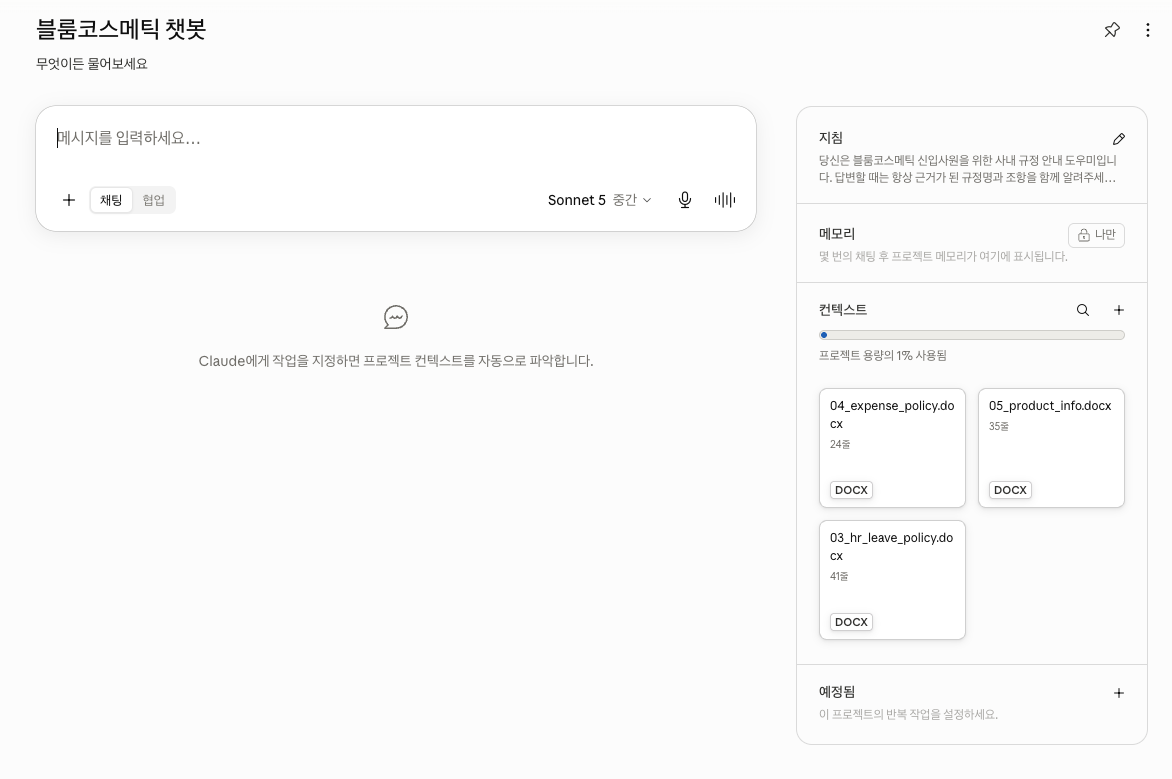Start voice dictation with microphone icon

click(x=685, y=200)
